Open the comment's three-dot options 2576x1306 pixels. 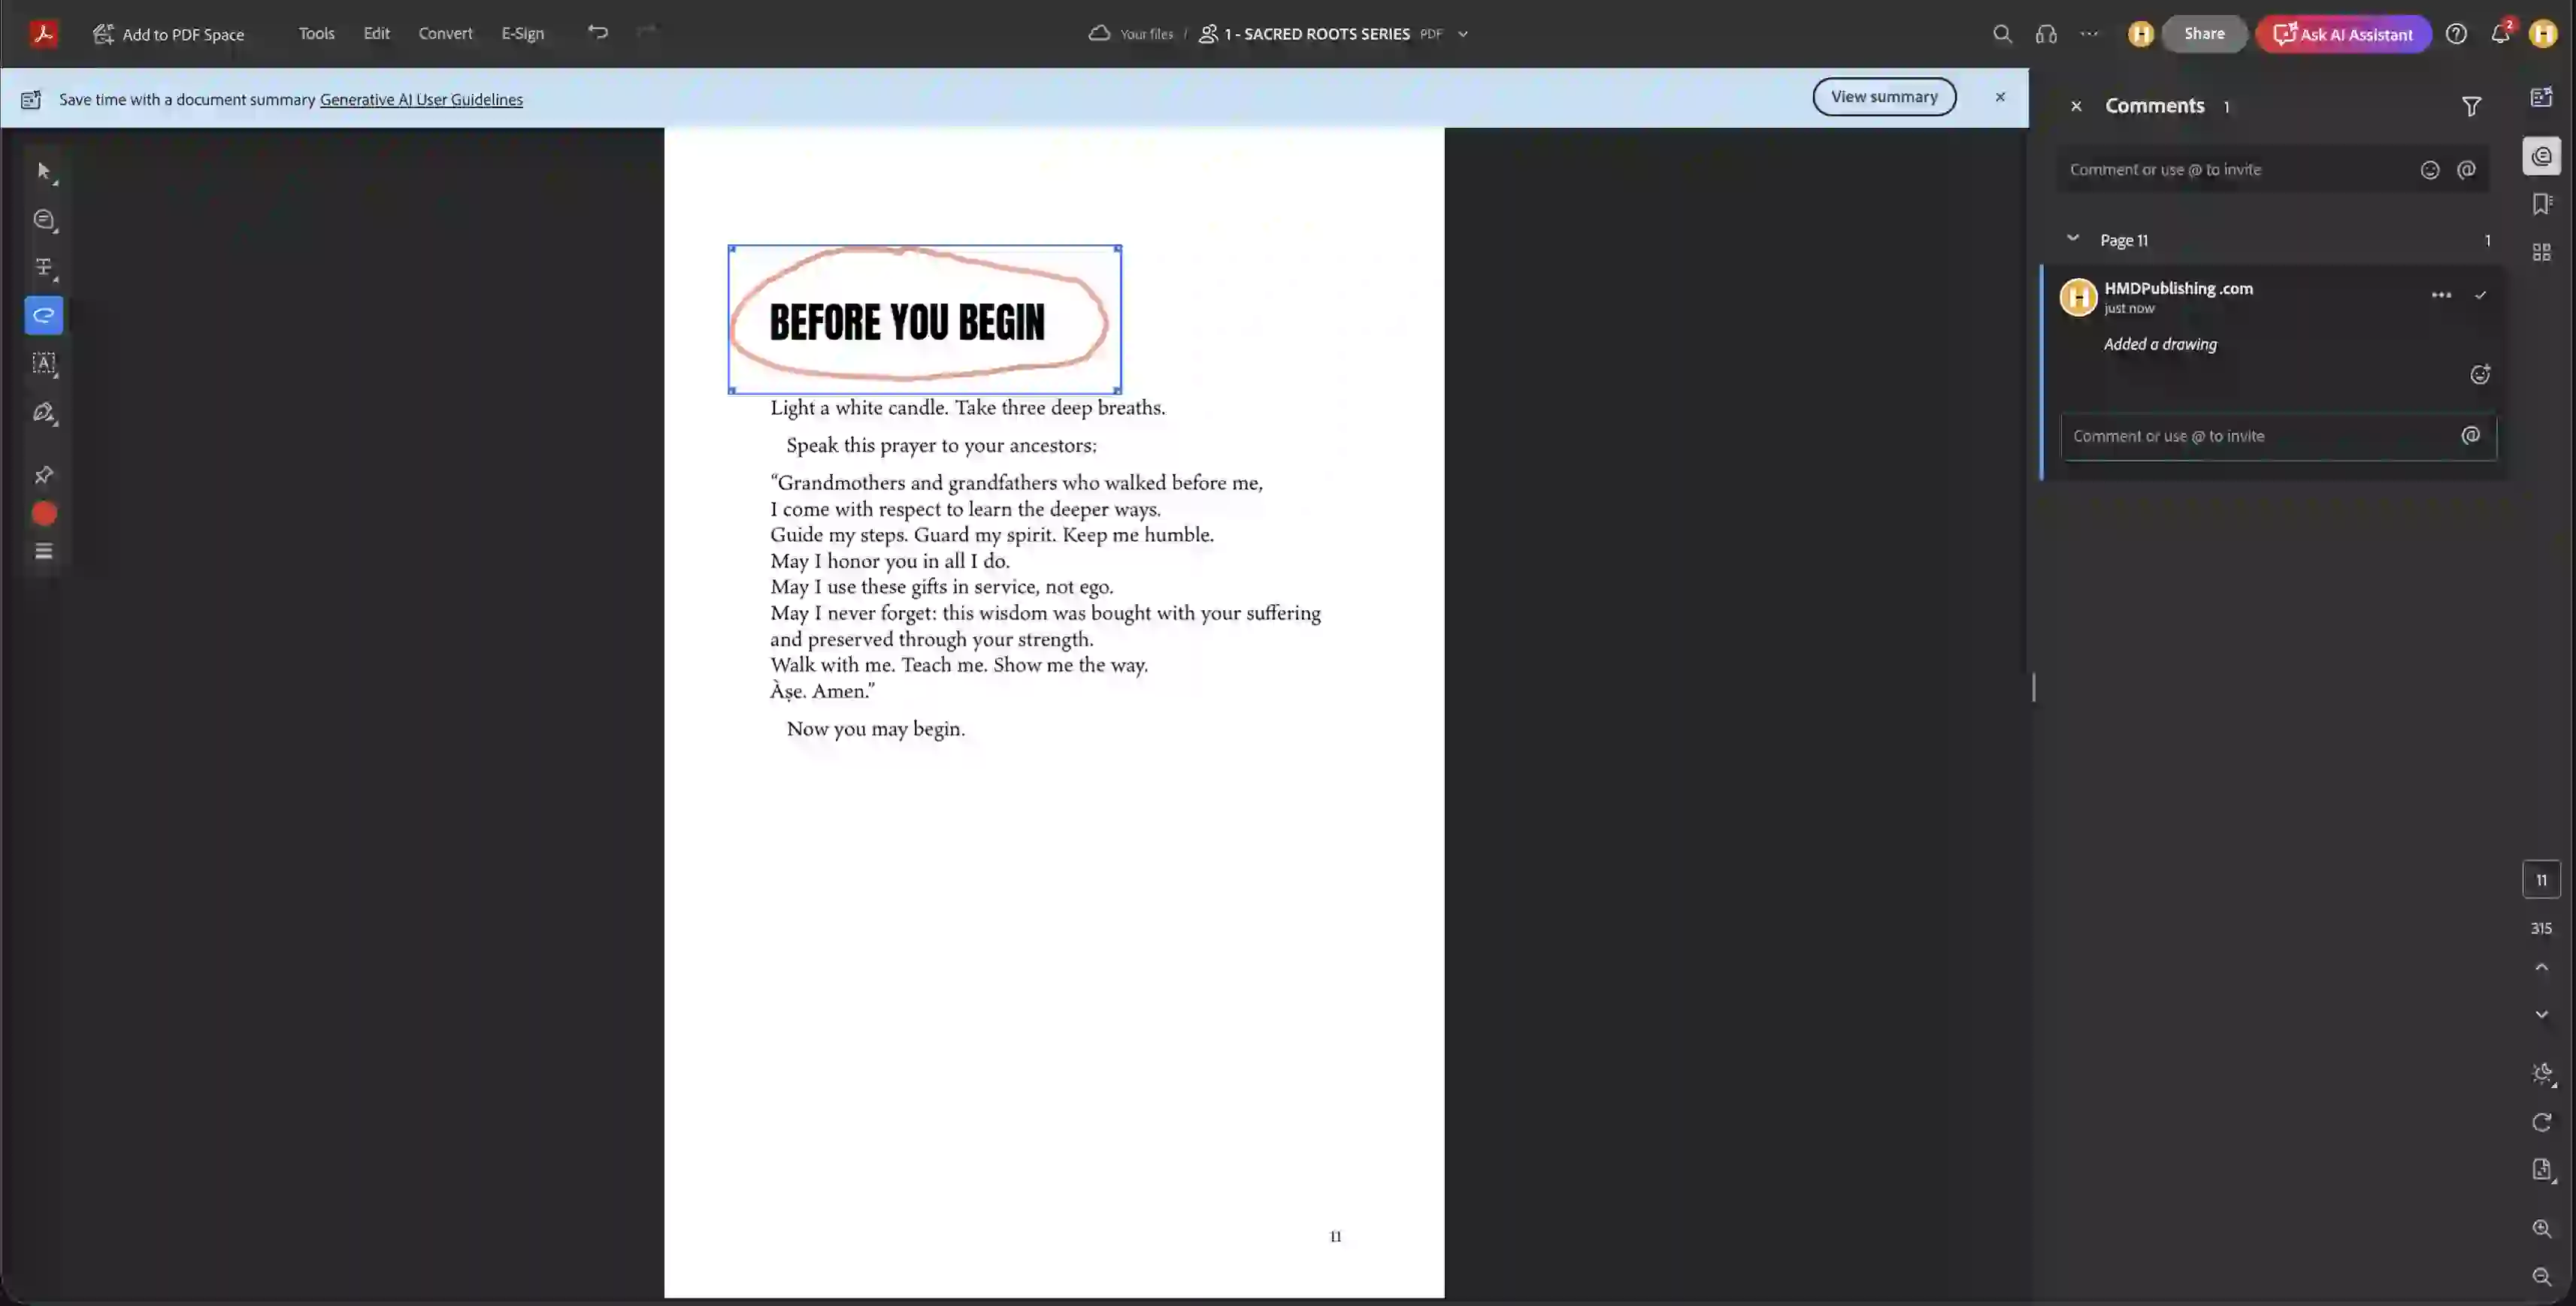point(2441,295)
